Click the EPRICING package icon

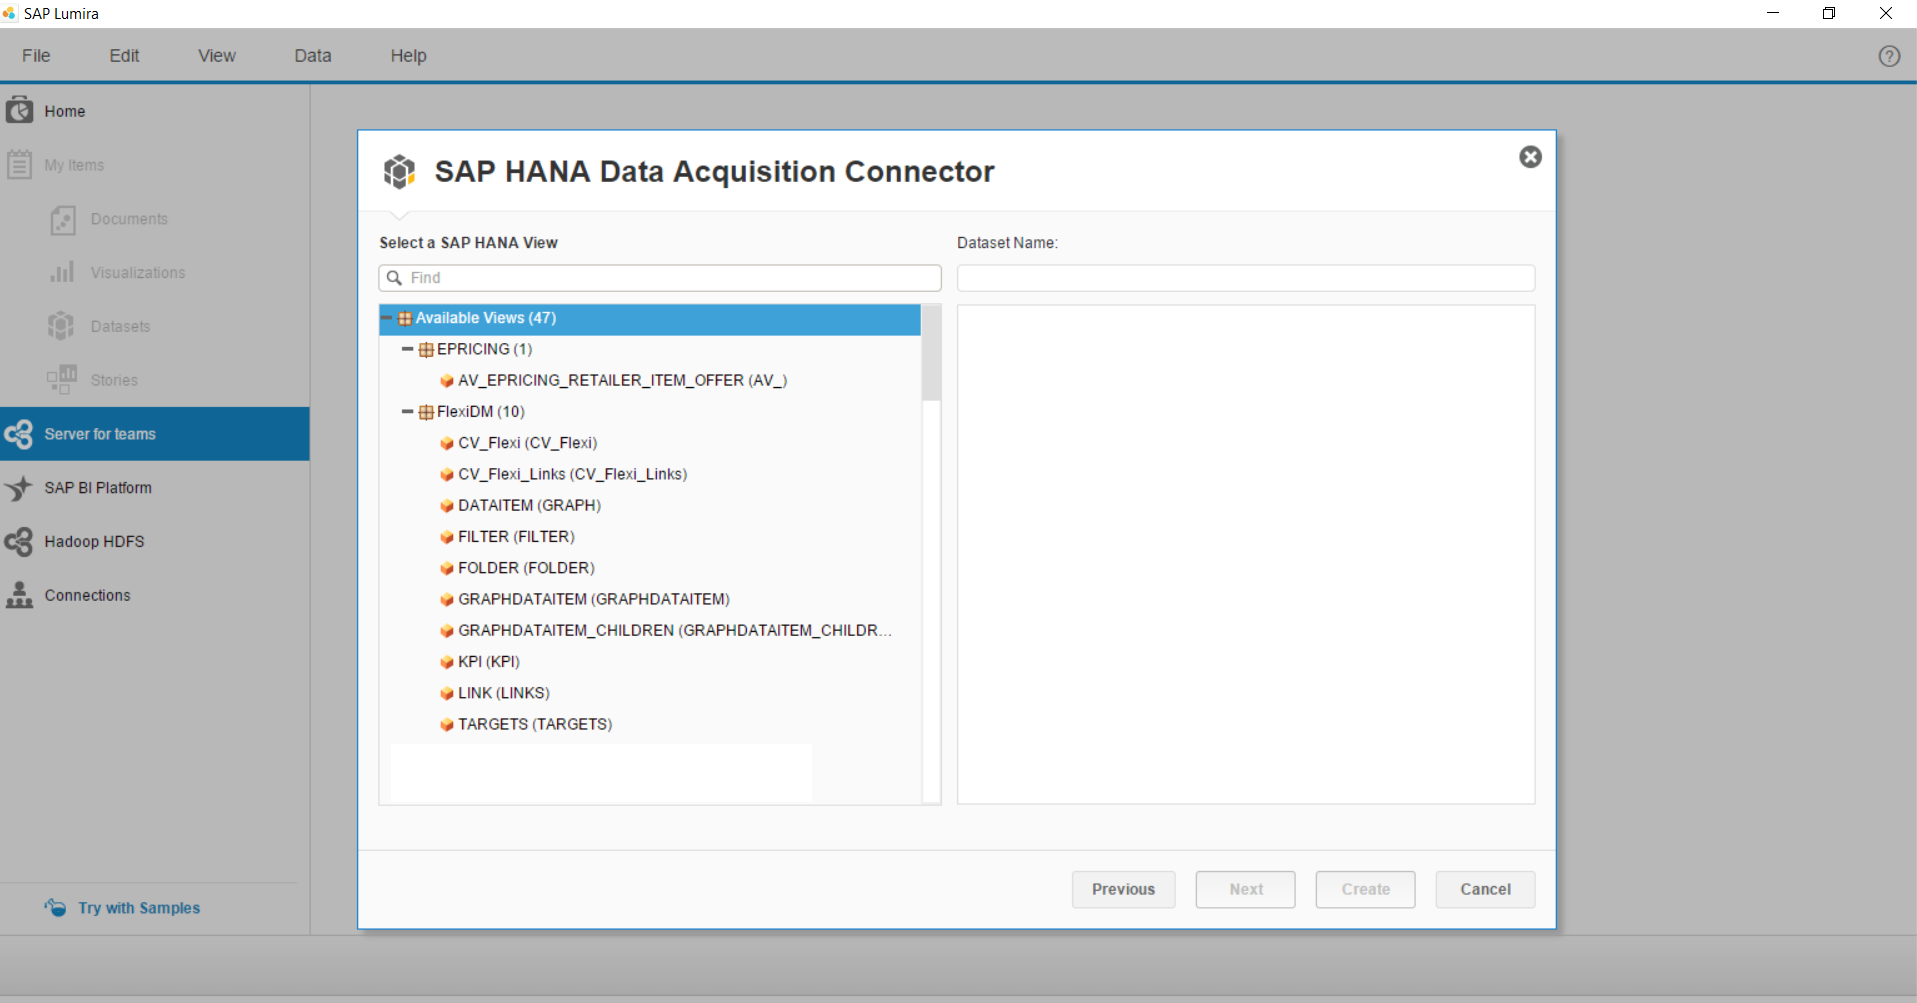(x=426, y=349)
